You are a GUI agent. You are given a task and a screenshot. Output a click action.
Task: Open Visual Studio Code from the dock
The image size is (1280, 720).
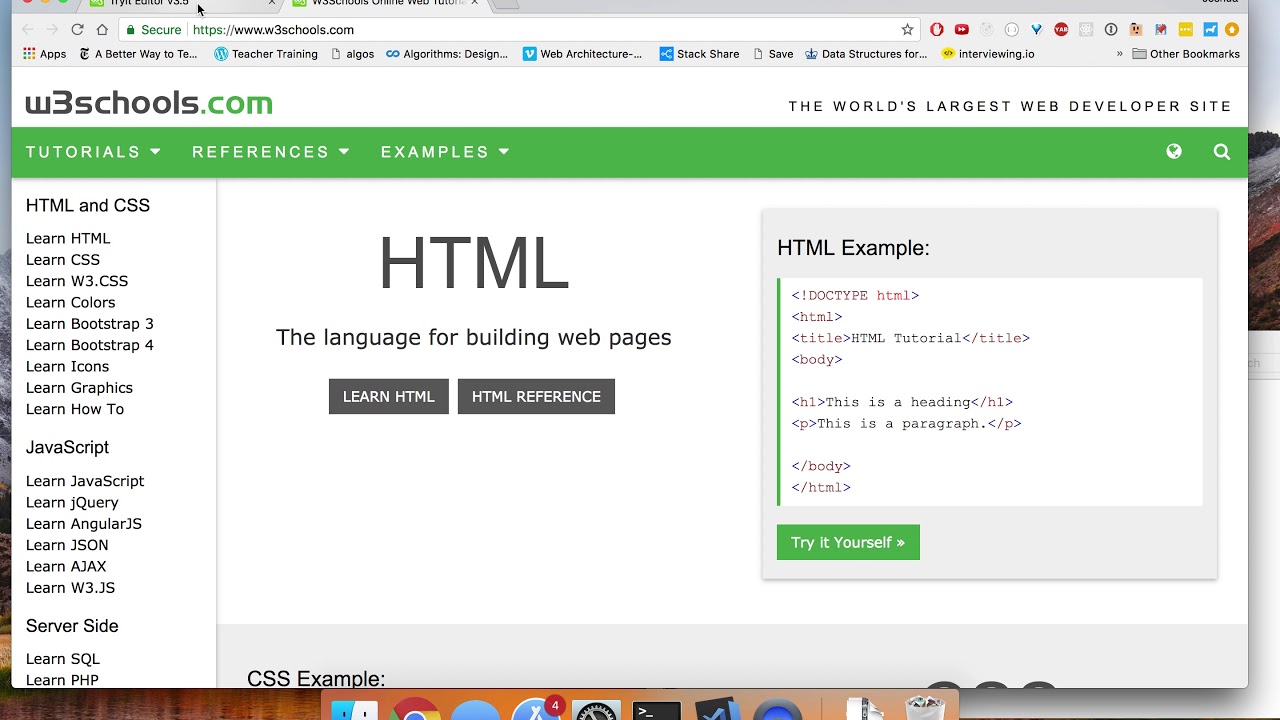717,708
